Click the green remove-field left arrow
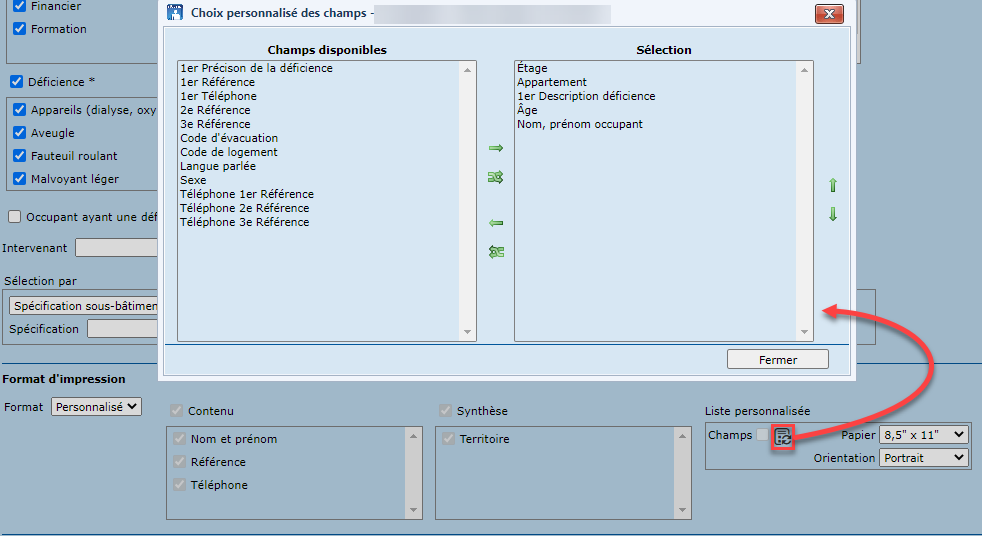 pos(495,223)
